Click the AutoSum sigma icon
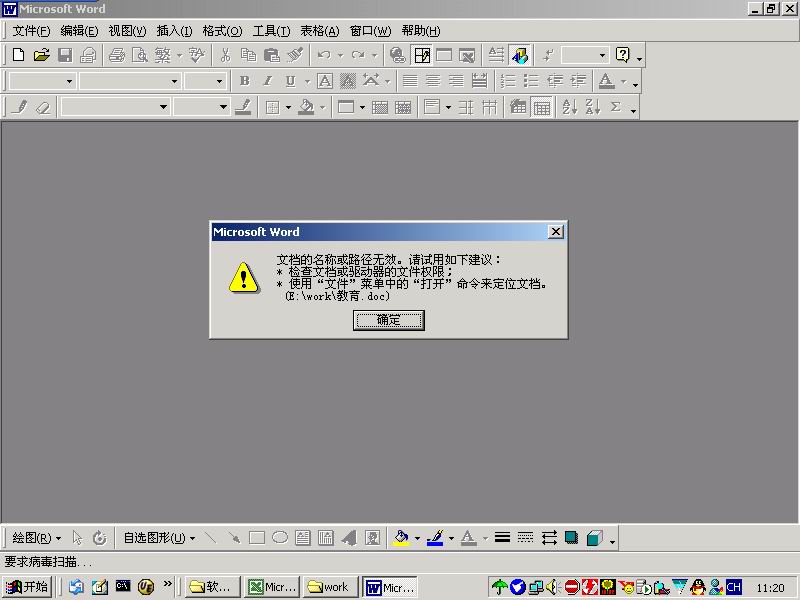 tap(616, 107)
